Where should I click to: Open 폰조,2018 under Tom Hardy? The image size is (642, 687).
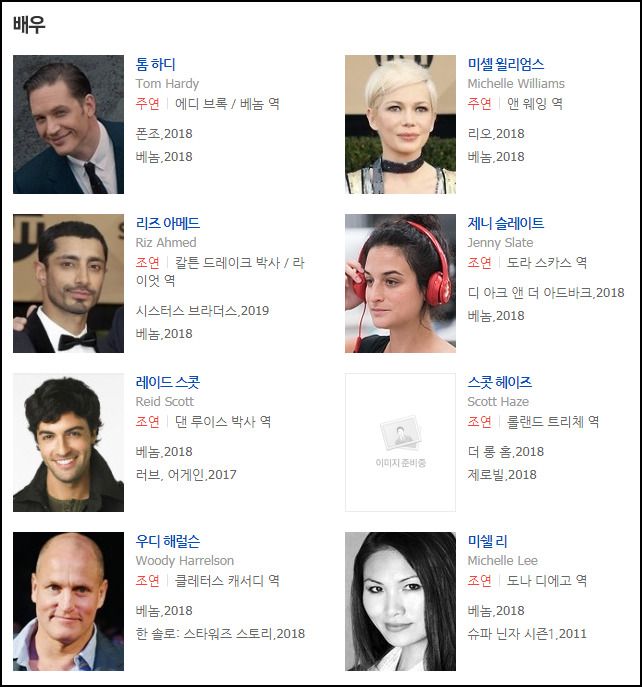click(164, 134)
